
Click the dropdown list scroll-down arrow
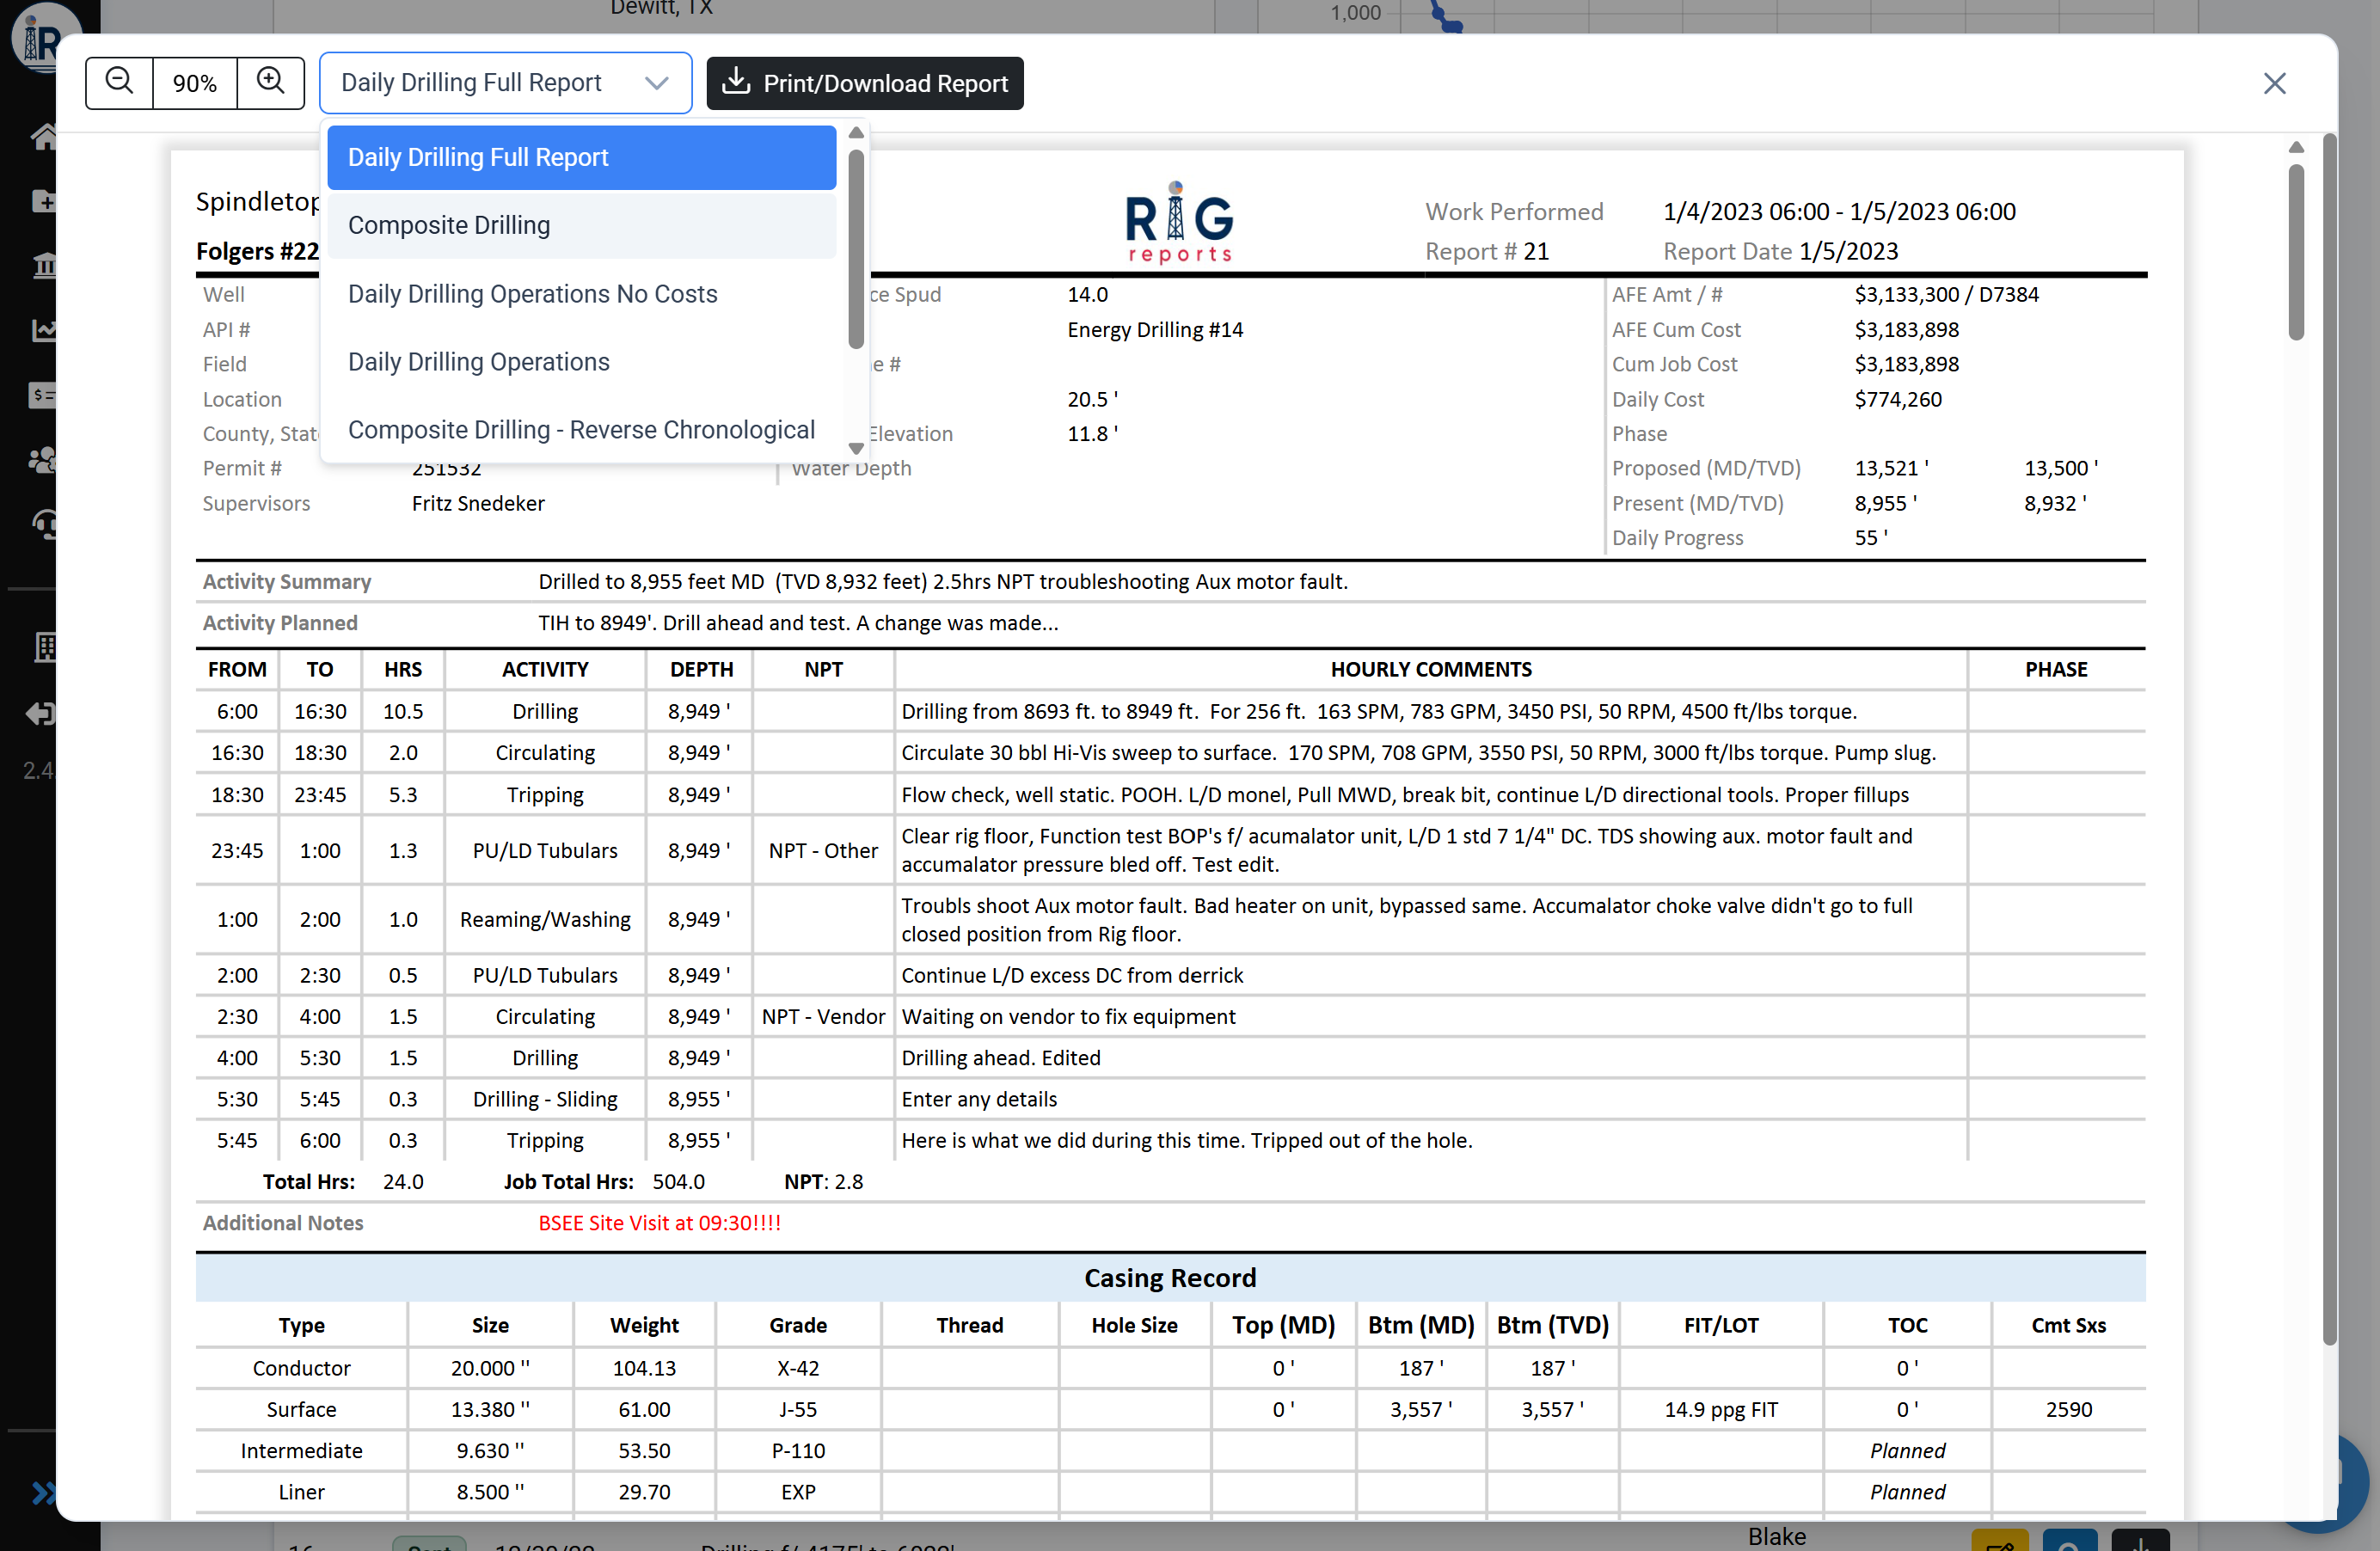point(856,448)
